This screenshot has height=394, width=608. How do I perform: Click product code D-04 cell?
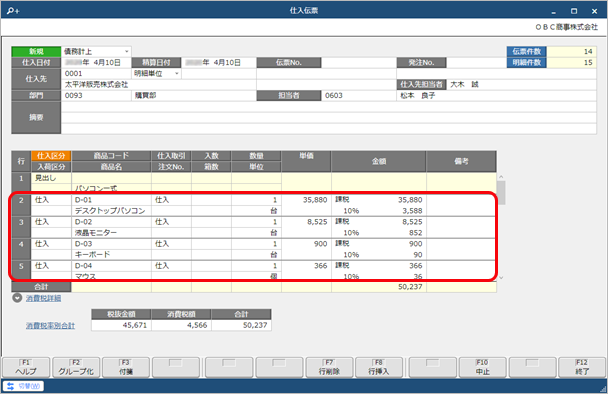[111, 266]
